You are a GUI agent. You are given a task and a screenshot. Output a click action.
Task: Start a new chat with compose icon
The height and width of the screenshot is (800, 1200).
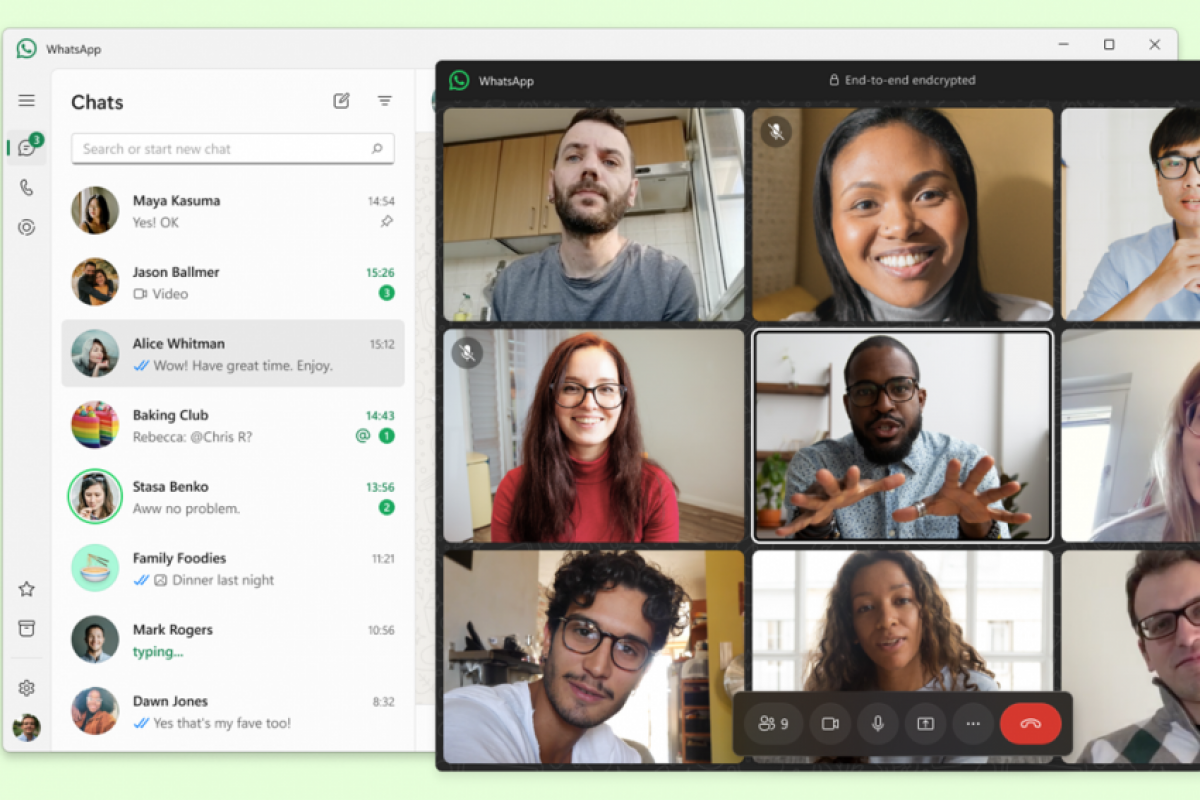342,101
